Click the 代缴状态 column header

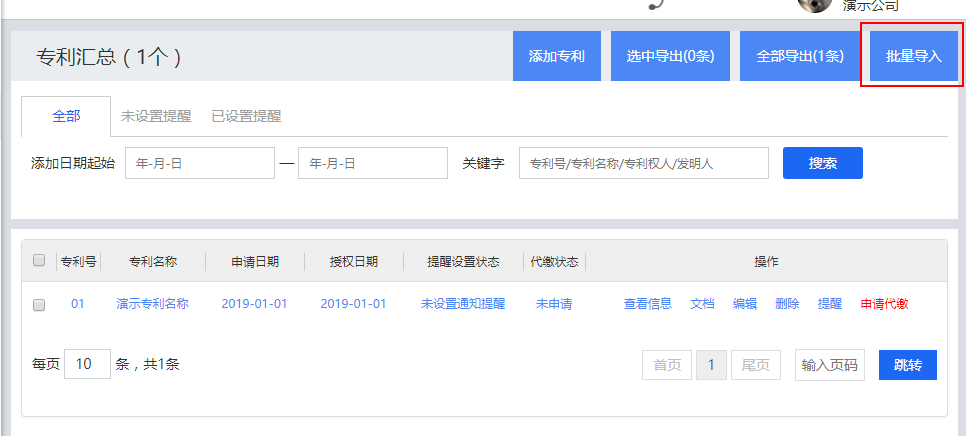554,262
